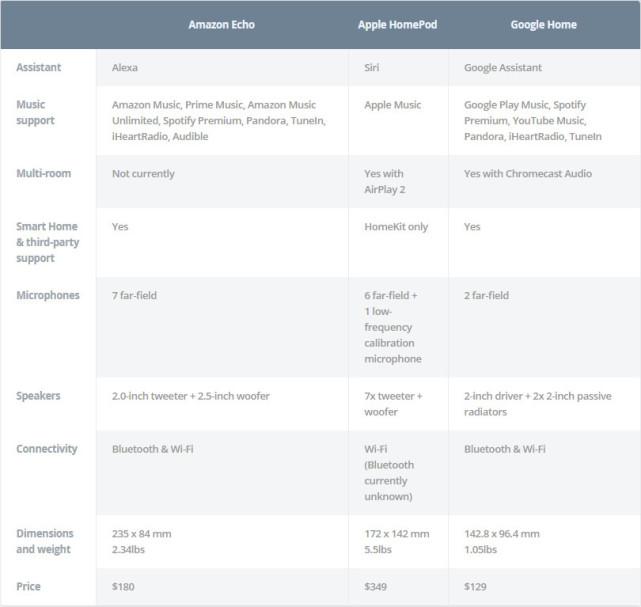Select the Assistant row label
641x607 pixels.
point(38,67)
